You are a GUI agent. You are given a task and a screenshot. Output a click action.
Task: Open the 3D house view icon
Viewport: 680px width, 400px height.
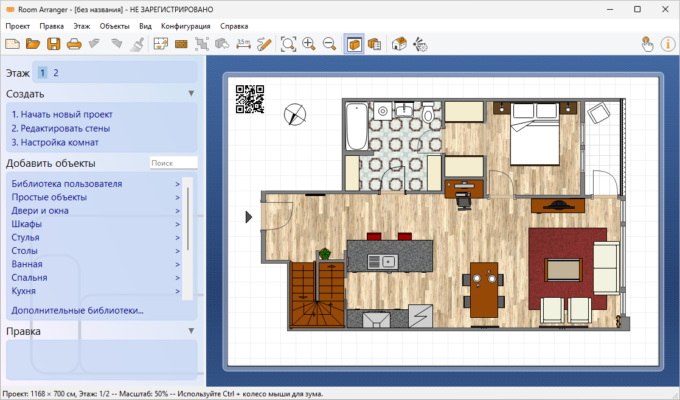[399, 44]
